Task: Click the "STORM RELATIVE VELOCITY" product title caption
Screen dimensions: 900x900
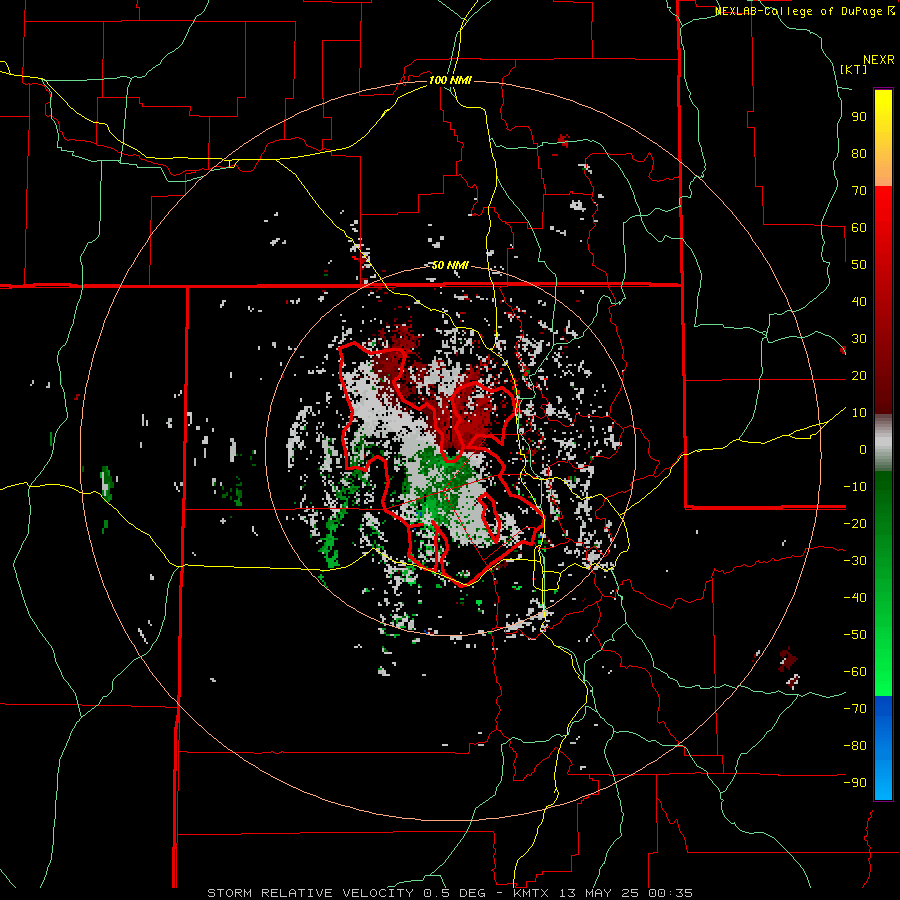Action: (x=313, y=893)
